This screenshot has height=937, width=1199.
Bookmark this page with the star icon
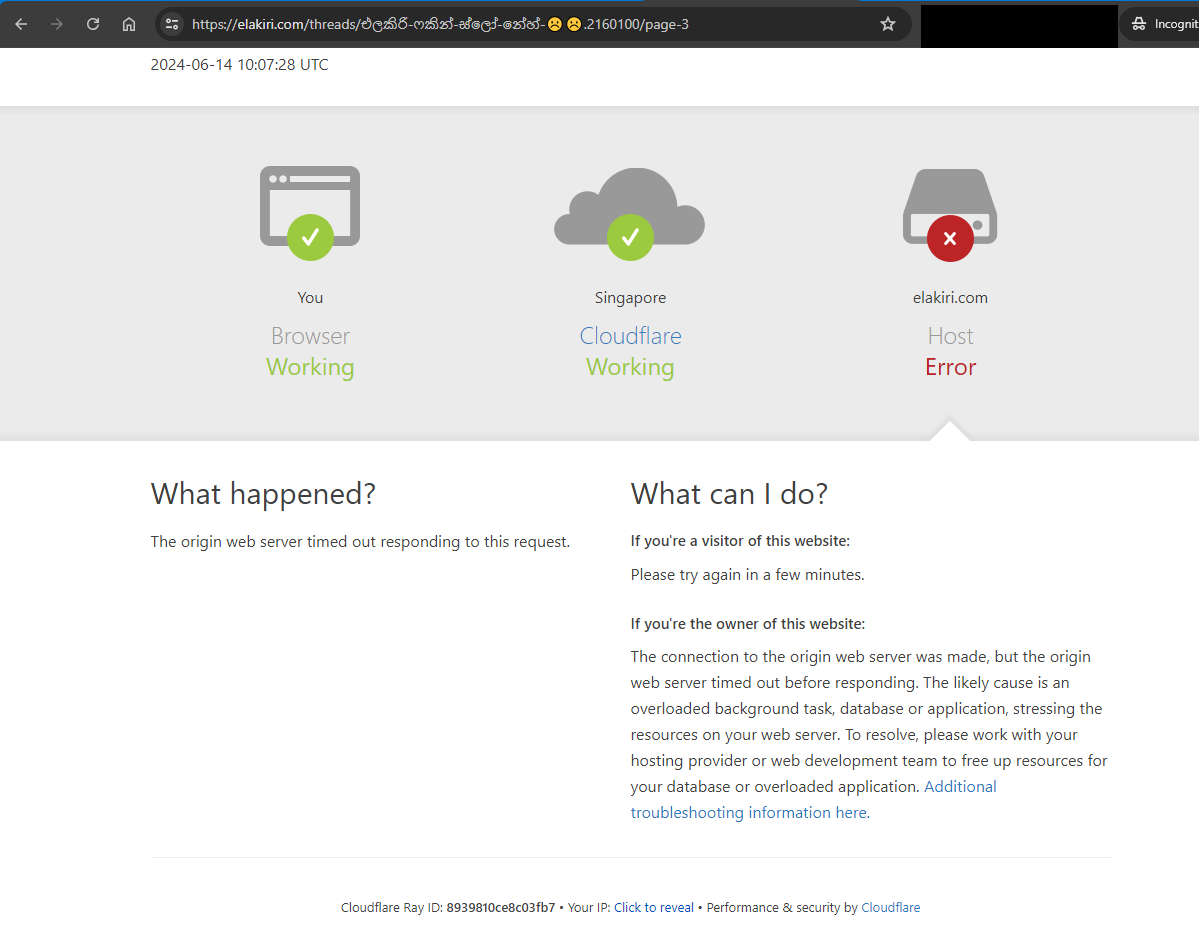point(888,24)
